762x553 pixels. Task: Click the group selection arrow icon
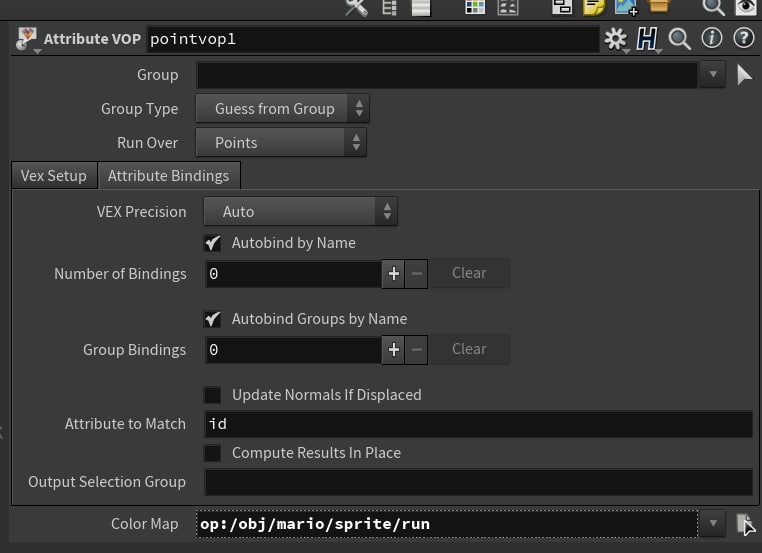tap(744, 75)
